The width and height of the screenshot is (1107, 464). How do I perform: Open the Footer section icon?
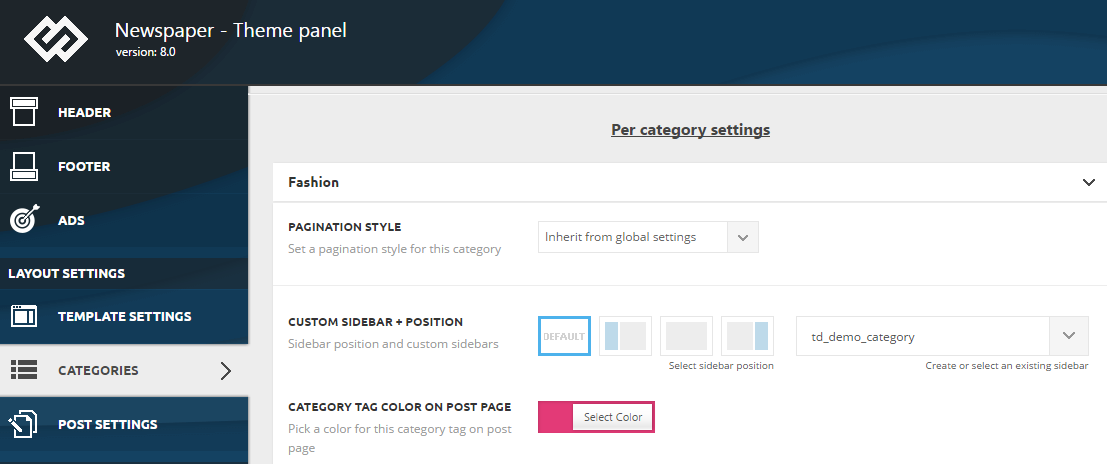point(23,167)
